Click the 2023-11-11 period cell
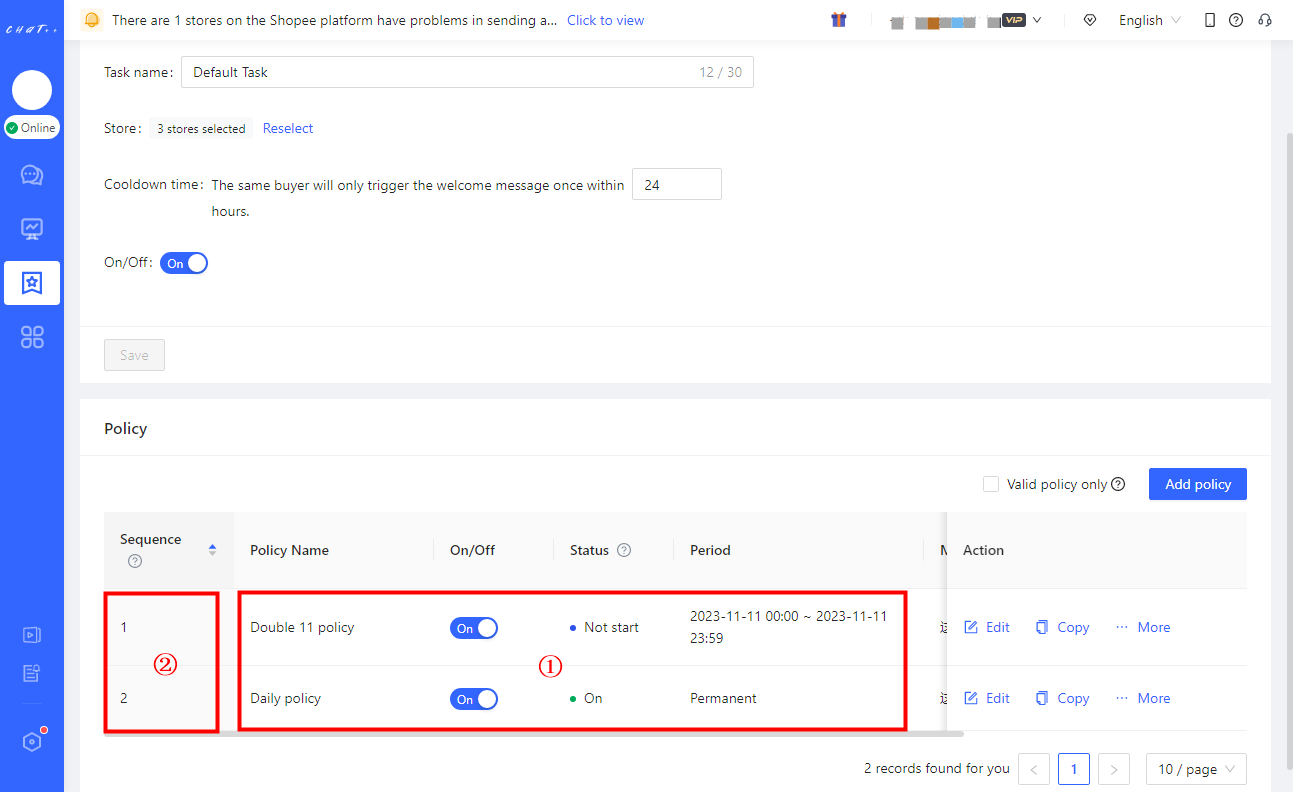1293x792 pixels. (x=788, y=627)
